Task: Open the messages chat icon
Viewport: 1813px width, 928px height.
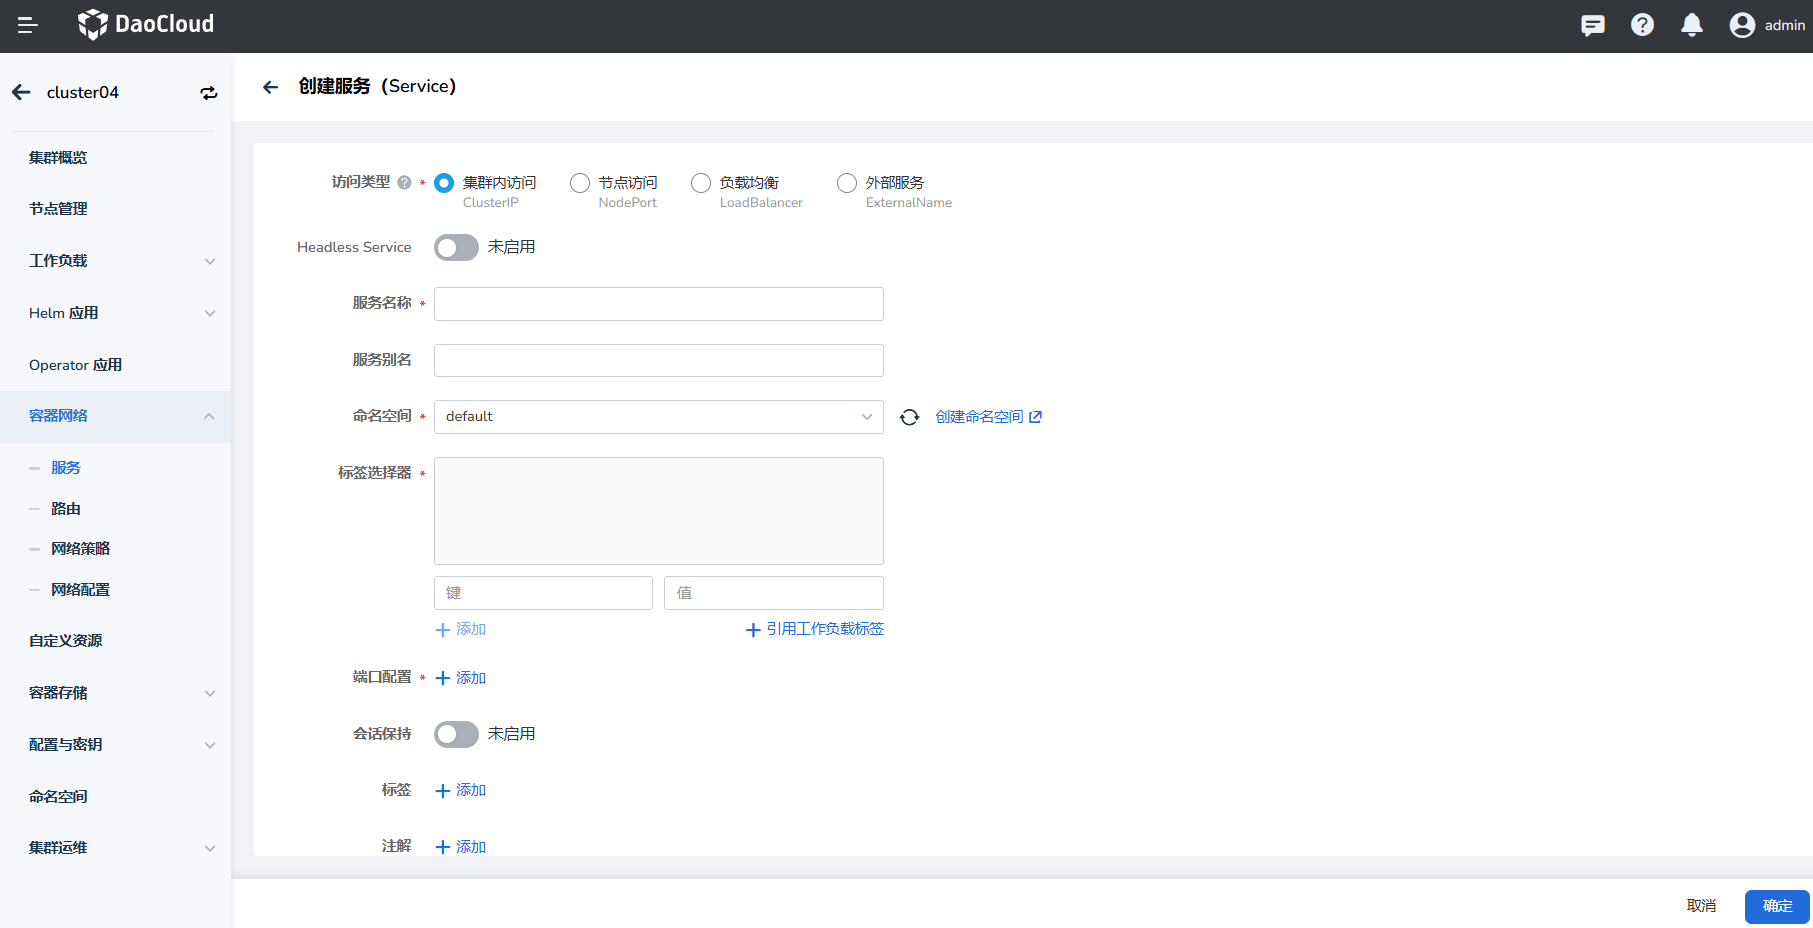Action: (1592, 25)
